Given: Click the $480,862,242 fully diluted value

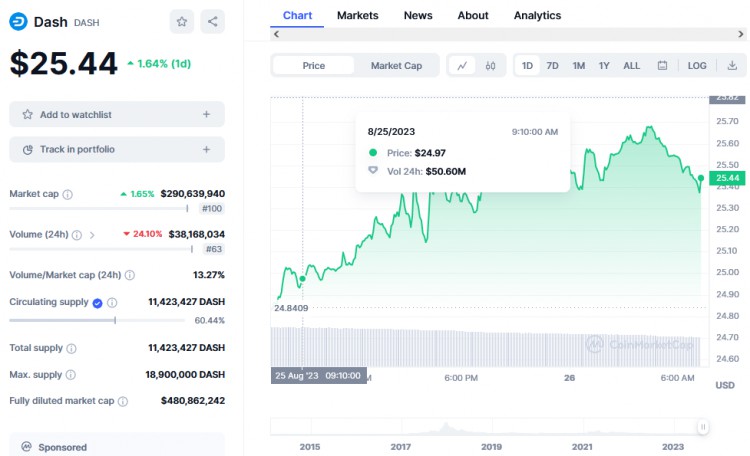Looking at the screenshot, I should pyautogui.click(x=193, y=401).
